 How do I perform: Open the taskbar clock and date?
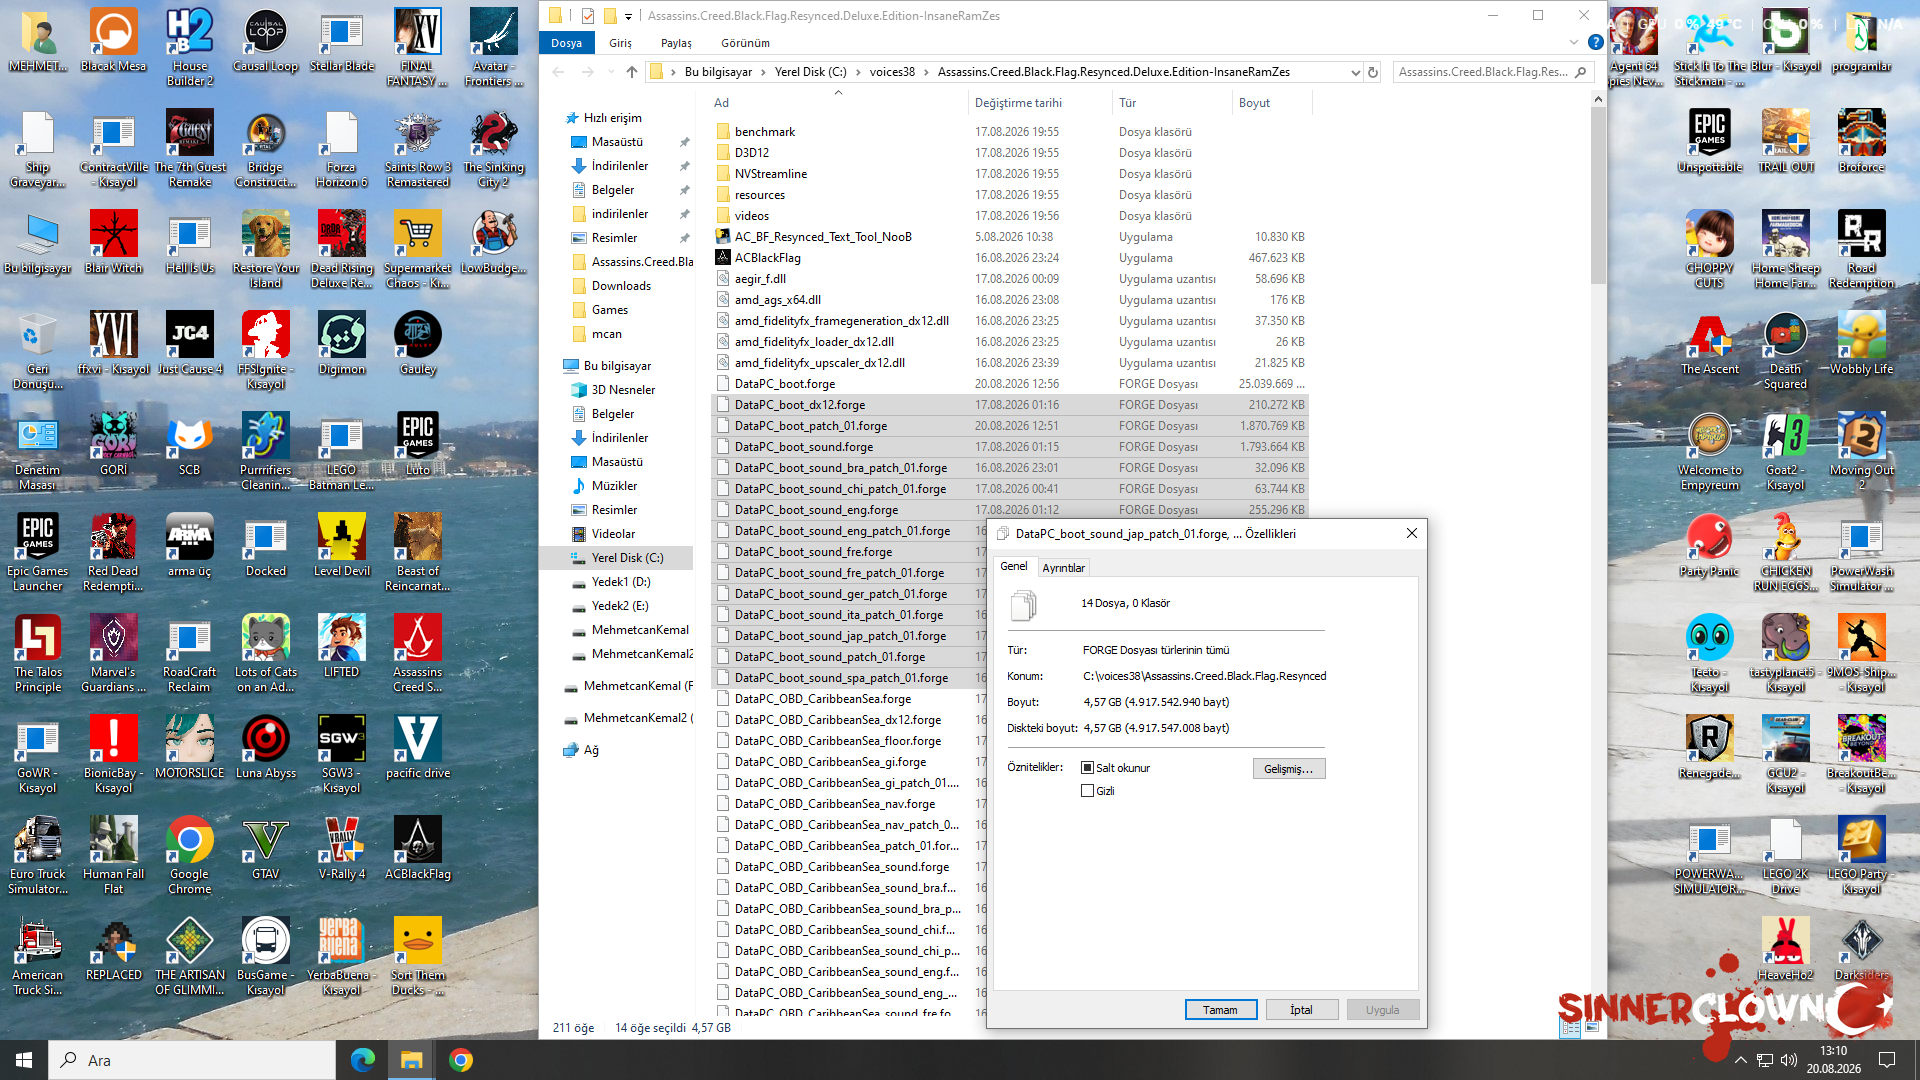[1833, 1060]
